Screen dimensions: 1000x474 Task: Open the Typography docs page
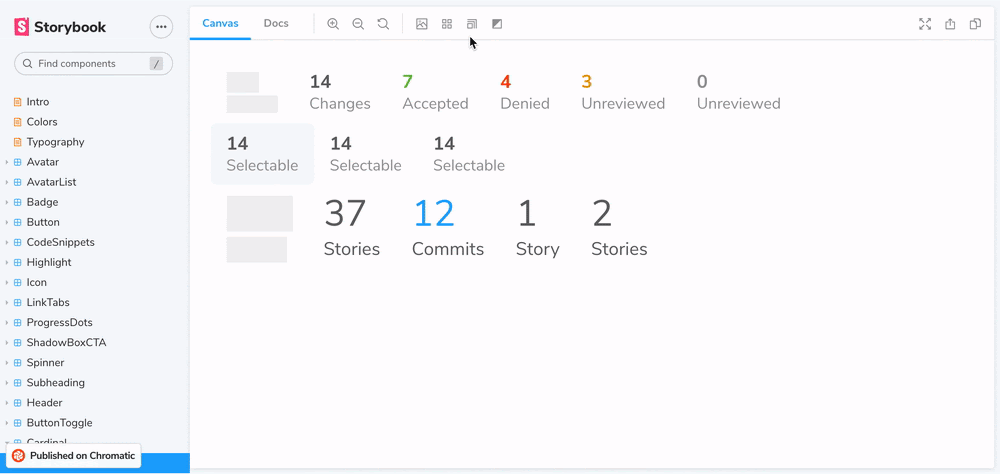coord(55,142)
